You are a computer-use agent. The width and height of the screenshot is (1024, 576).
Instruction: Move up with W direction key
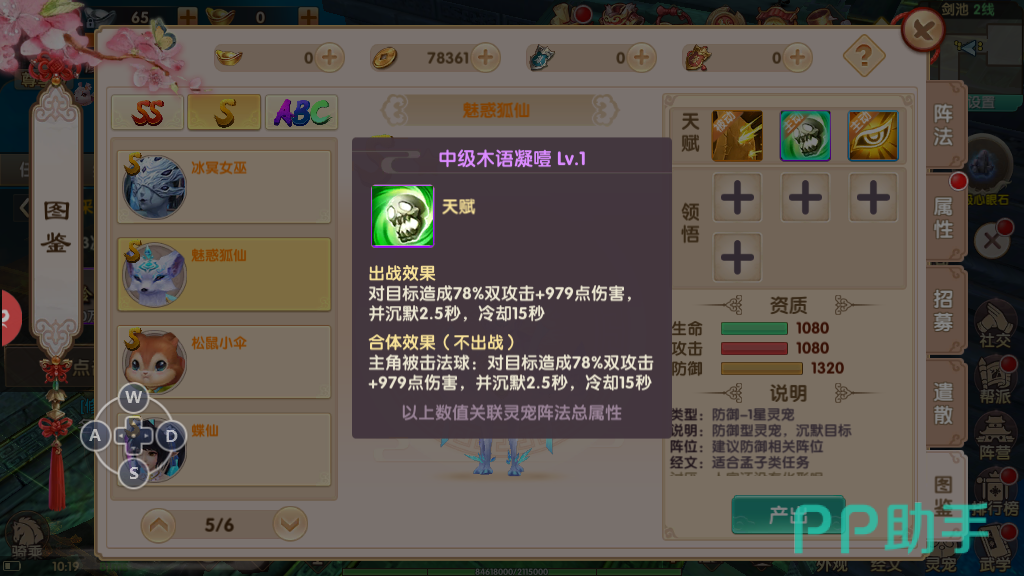pyautogui.click(x=134, y=397)
